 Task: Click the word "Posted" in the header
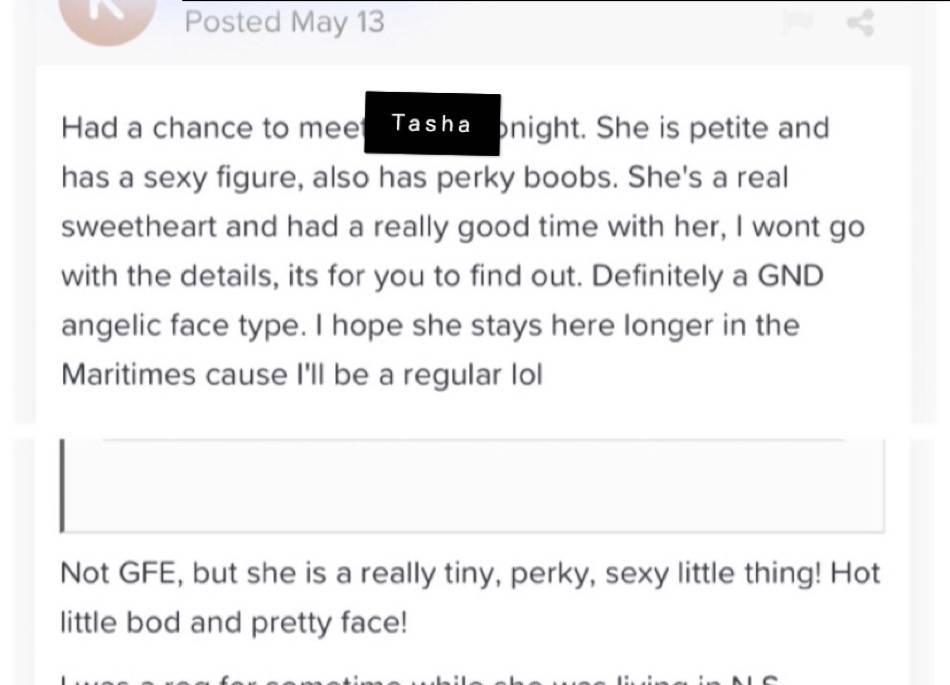[x=233, y=22]
